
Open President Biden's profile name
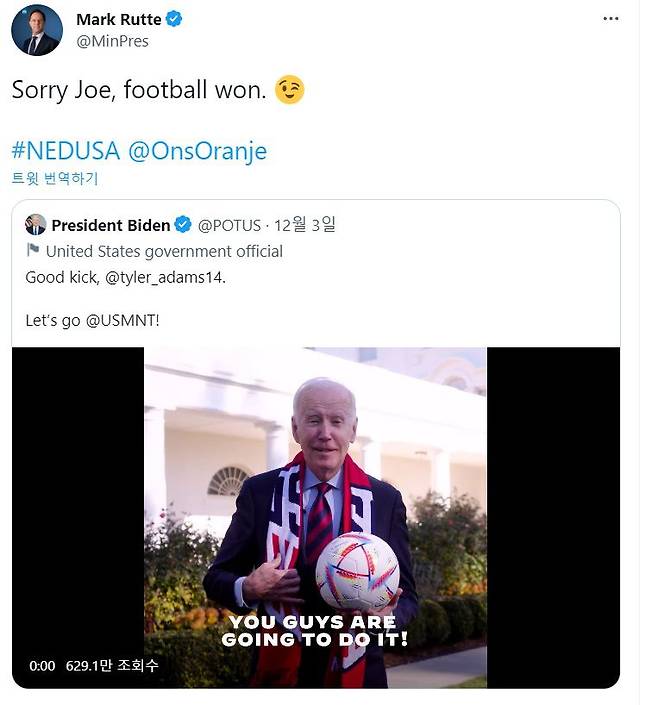110,225
